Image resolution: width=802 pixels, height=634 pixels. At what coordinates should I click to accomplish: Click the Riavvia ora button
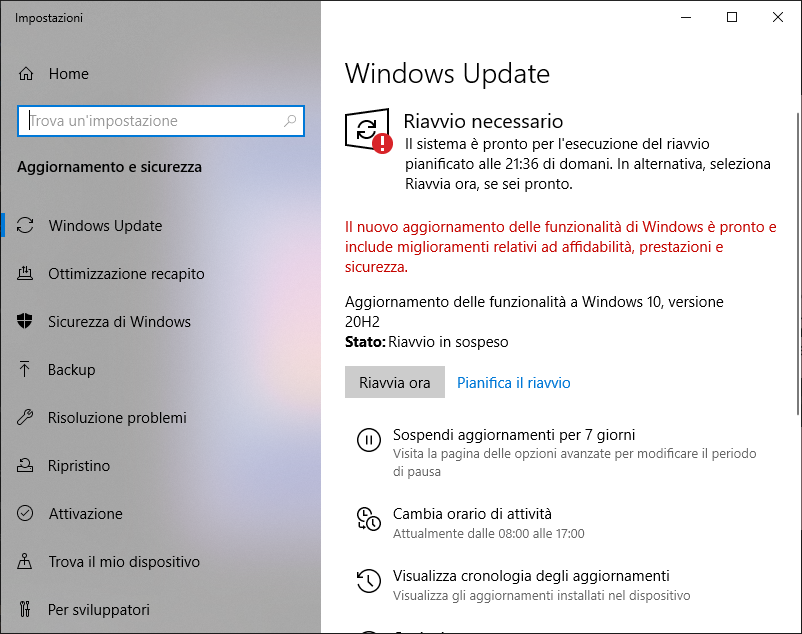tap(395, 382)
